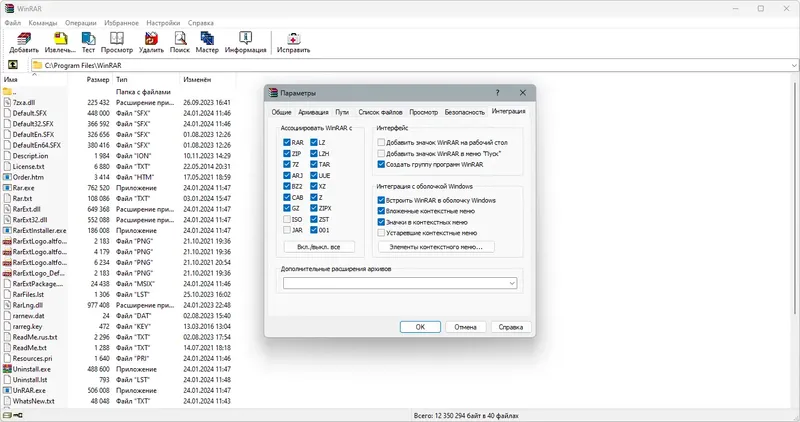The image size is (800, 422).
Task: Open the Настройки menu
Action: [x=163, y=23]
